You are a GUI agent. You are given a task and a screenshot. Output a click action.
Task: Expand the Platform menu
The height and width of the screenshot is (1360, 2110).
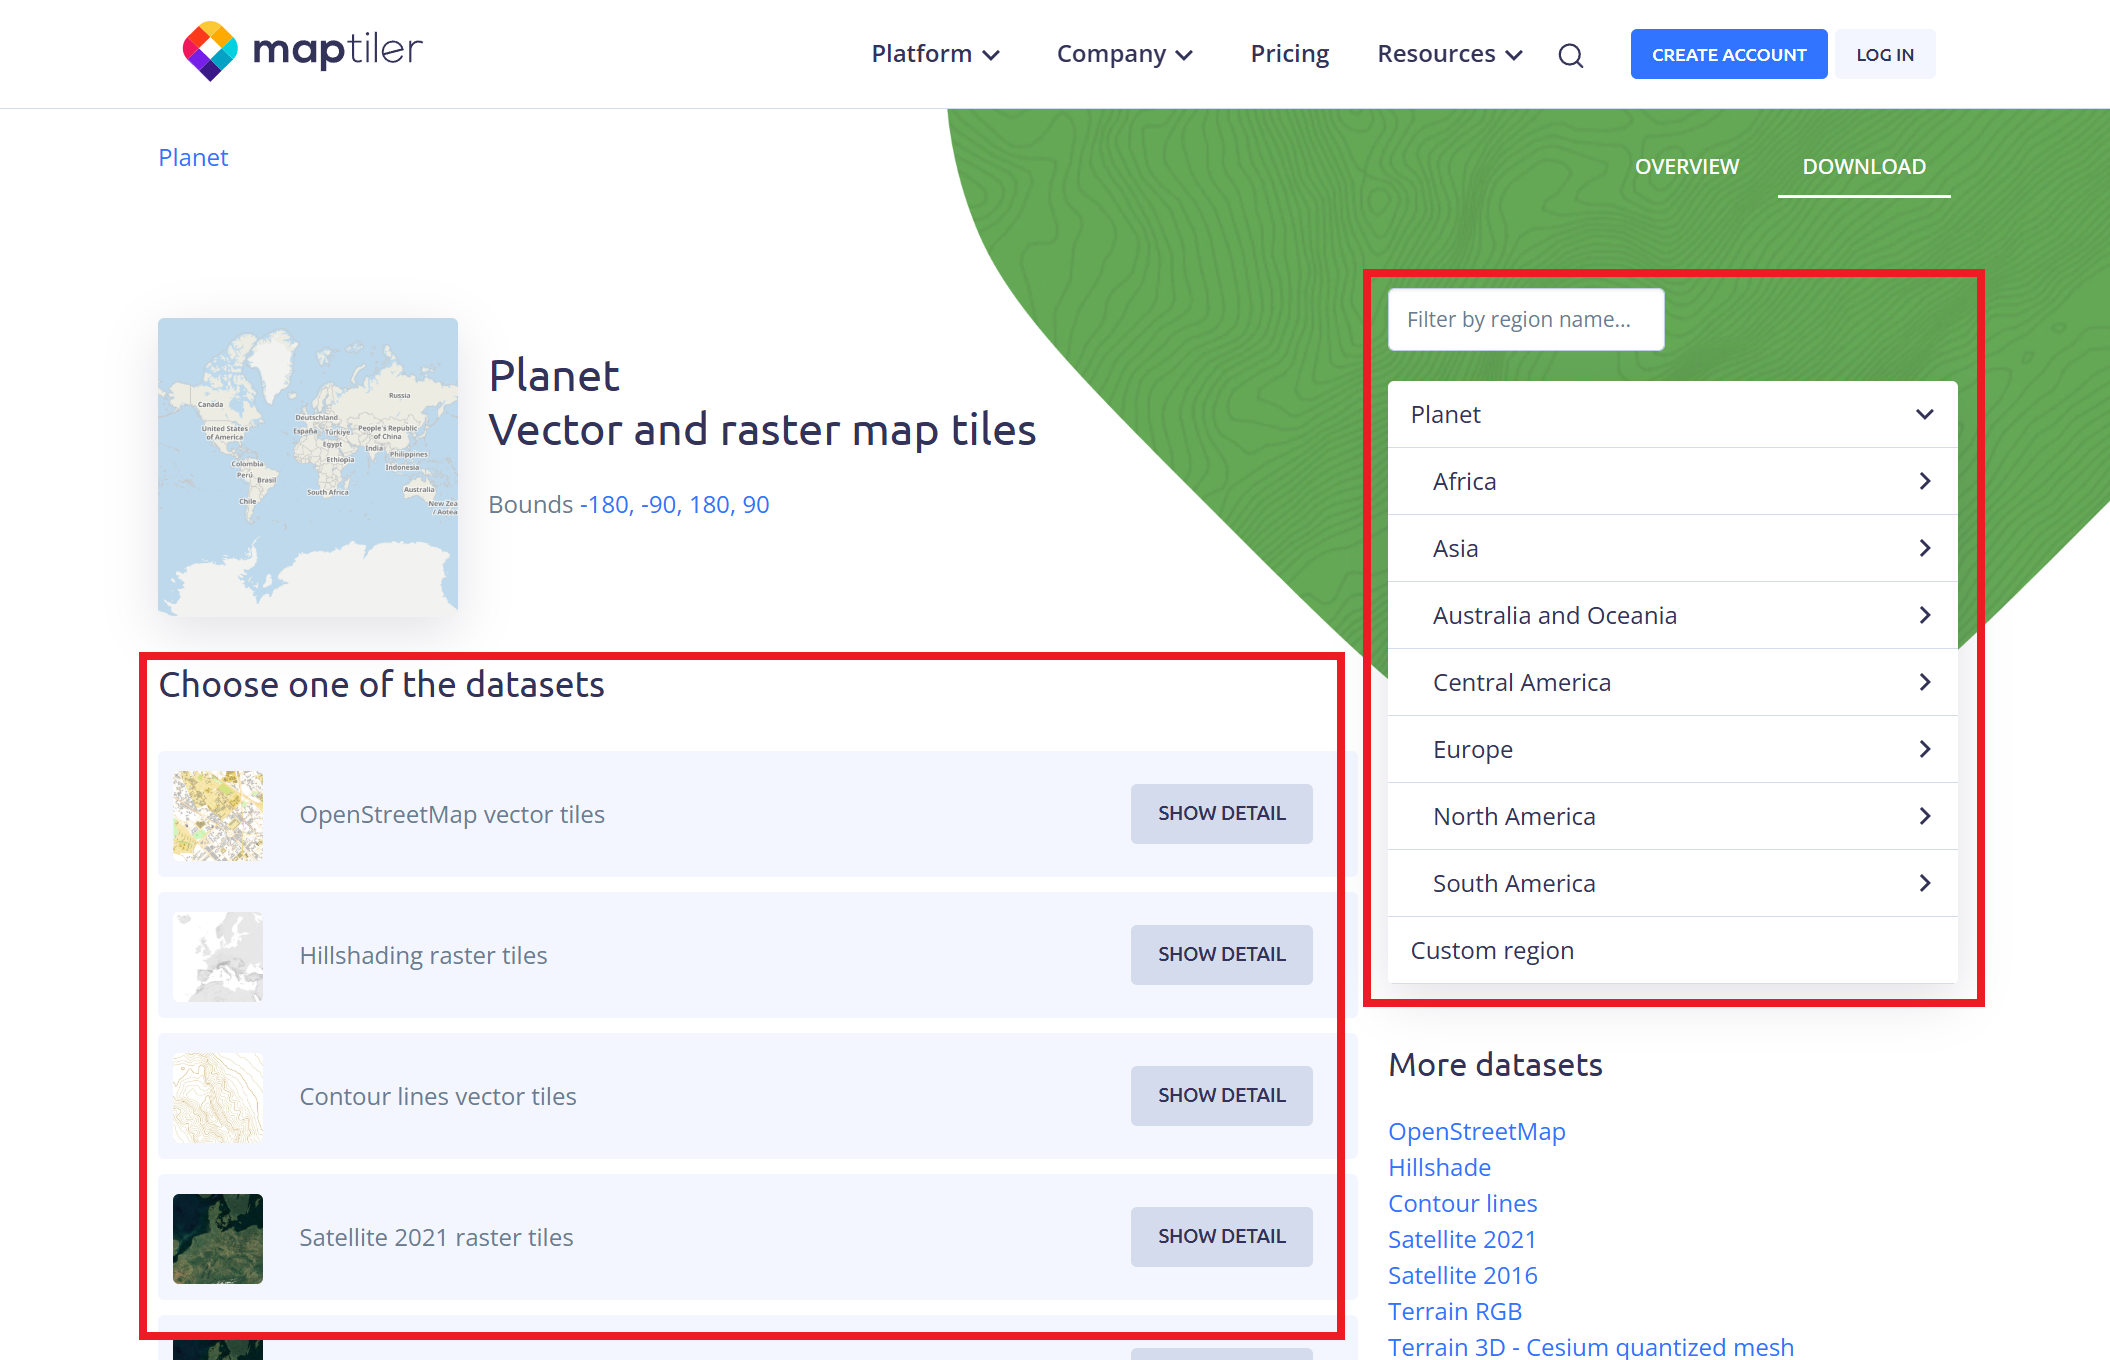[935, 54]
